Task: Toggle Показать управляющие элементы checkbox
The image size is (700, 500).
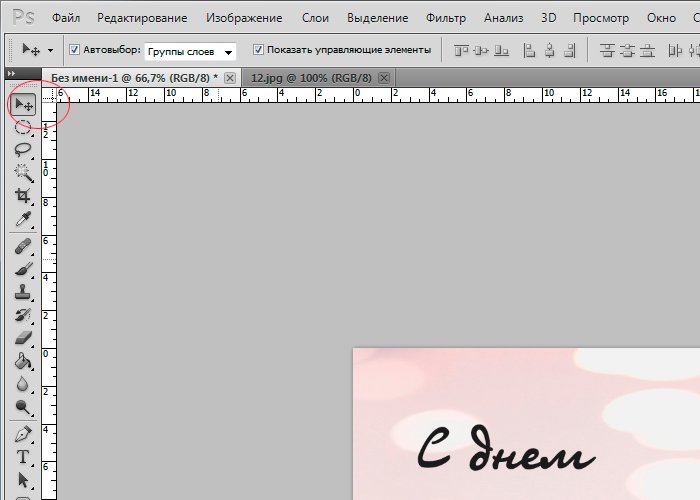Action: [258, 49]
